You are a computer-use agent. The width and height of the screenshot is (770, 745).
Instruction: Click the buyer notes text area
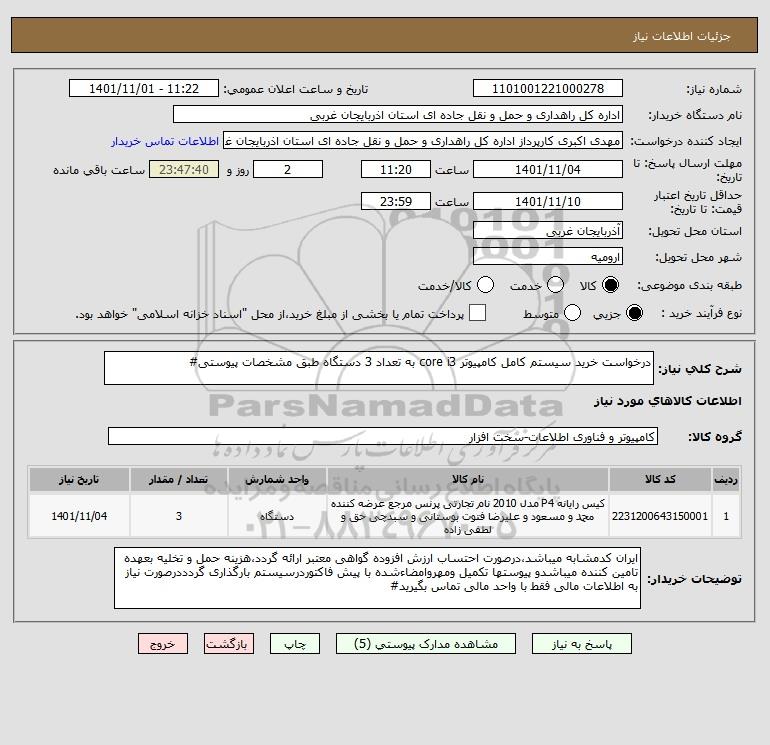[x=377, y=578]
